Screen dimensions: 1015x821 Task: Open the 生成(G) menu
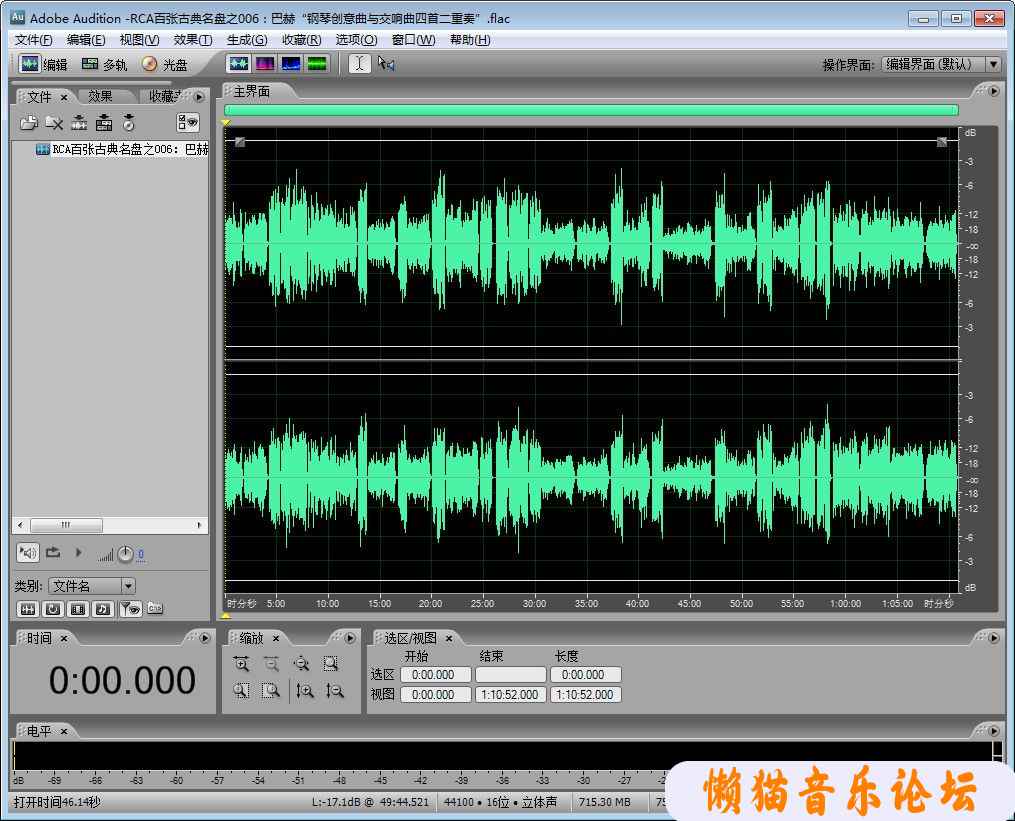[x=247, y=40]
